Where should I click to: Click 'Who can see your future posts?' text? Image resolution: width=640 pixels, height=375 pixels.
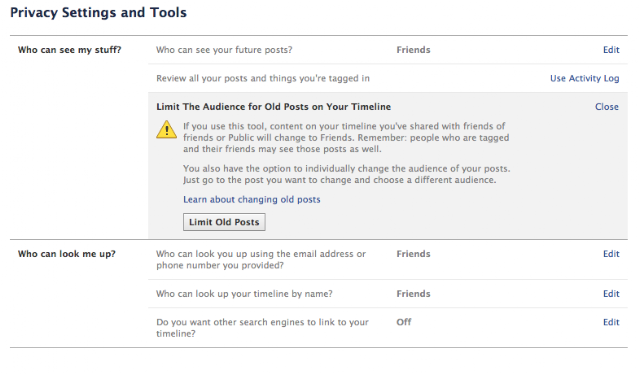[x=224, y=50]
